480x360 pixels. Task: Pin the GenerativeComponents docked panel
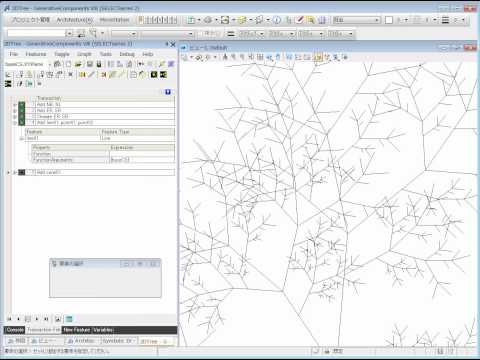[167, 44]
